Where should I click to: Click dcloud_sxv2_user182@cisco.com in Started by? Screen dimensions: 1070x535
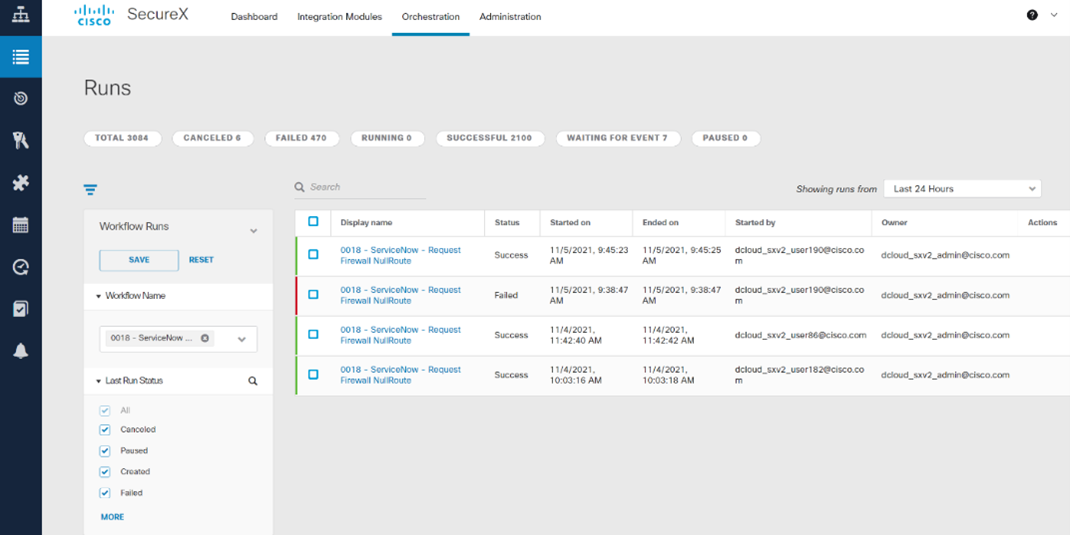point(800,375)
